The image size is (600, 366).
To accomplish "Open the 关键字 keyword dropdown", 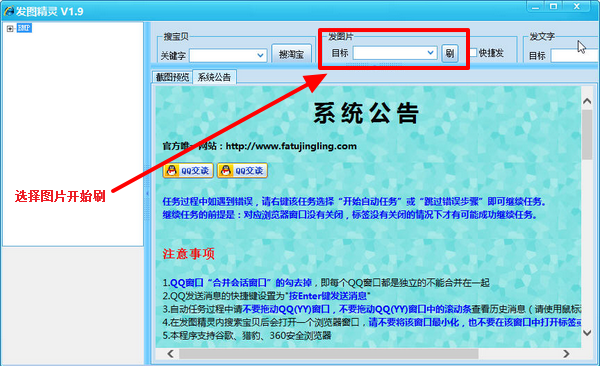I will pos(261,56).
